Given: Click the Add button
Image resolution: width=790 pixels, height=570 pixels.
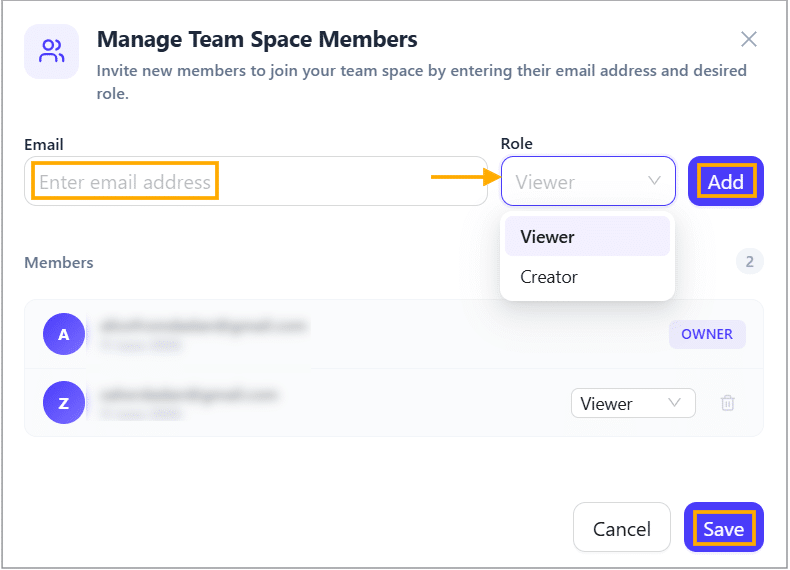Looking at the screenshot, I should coord(726,181).
